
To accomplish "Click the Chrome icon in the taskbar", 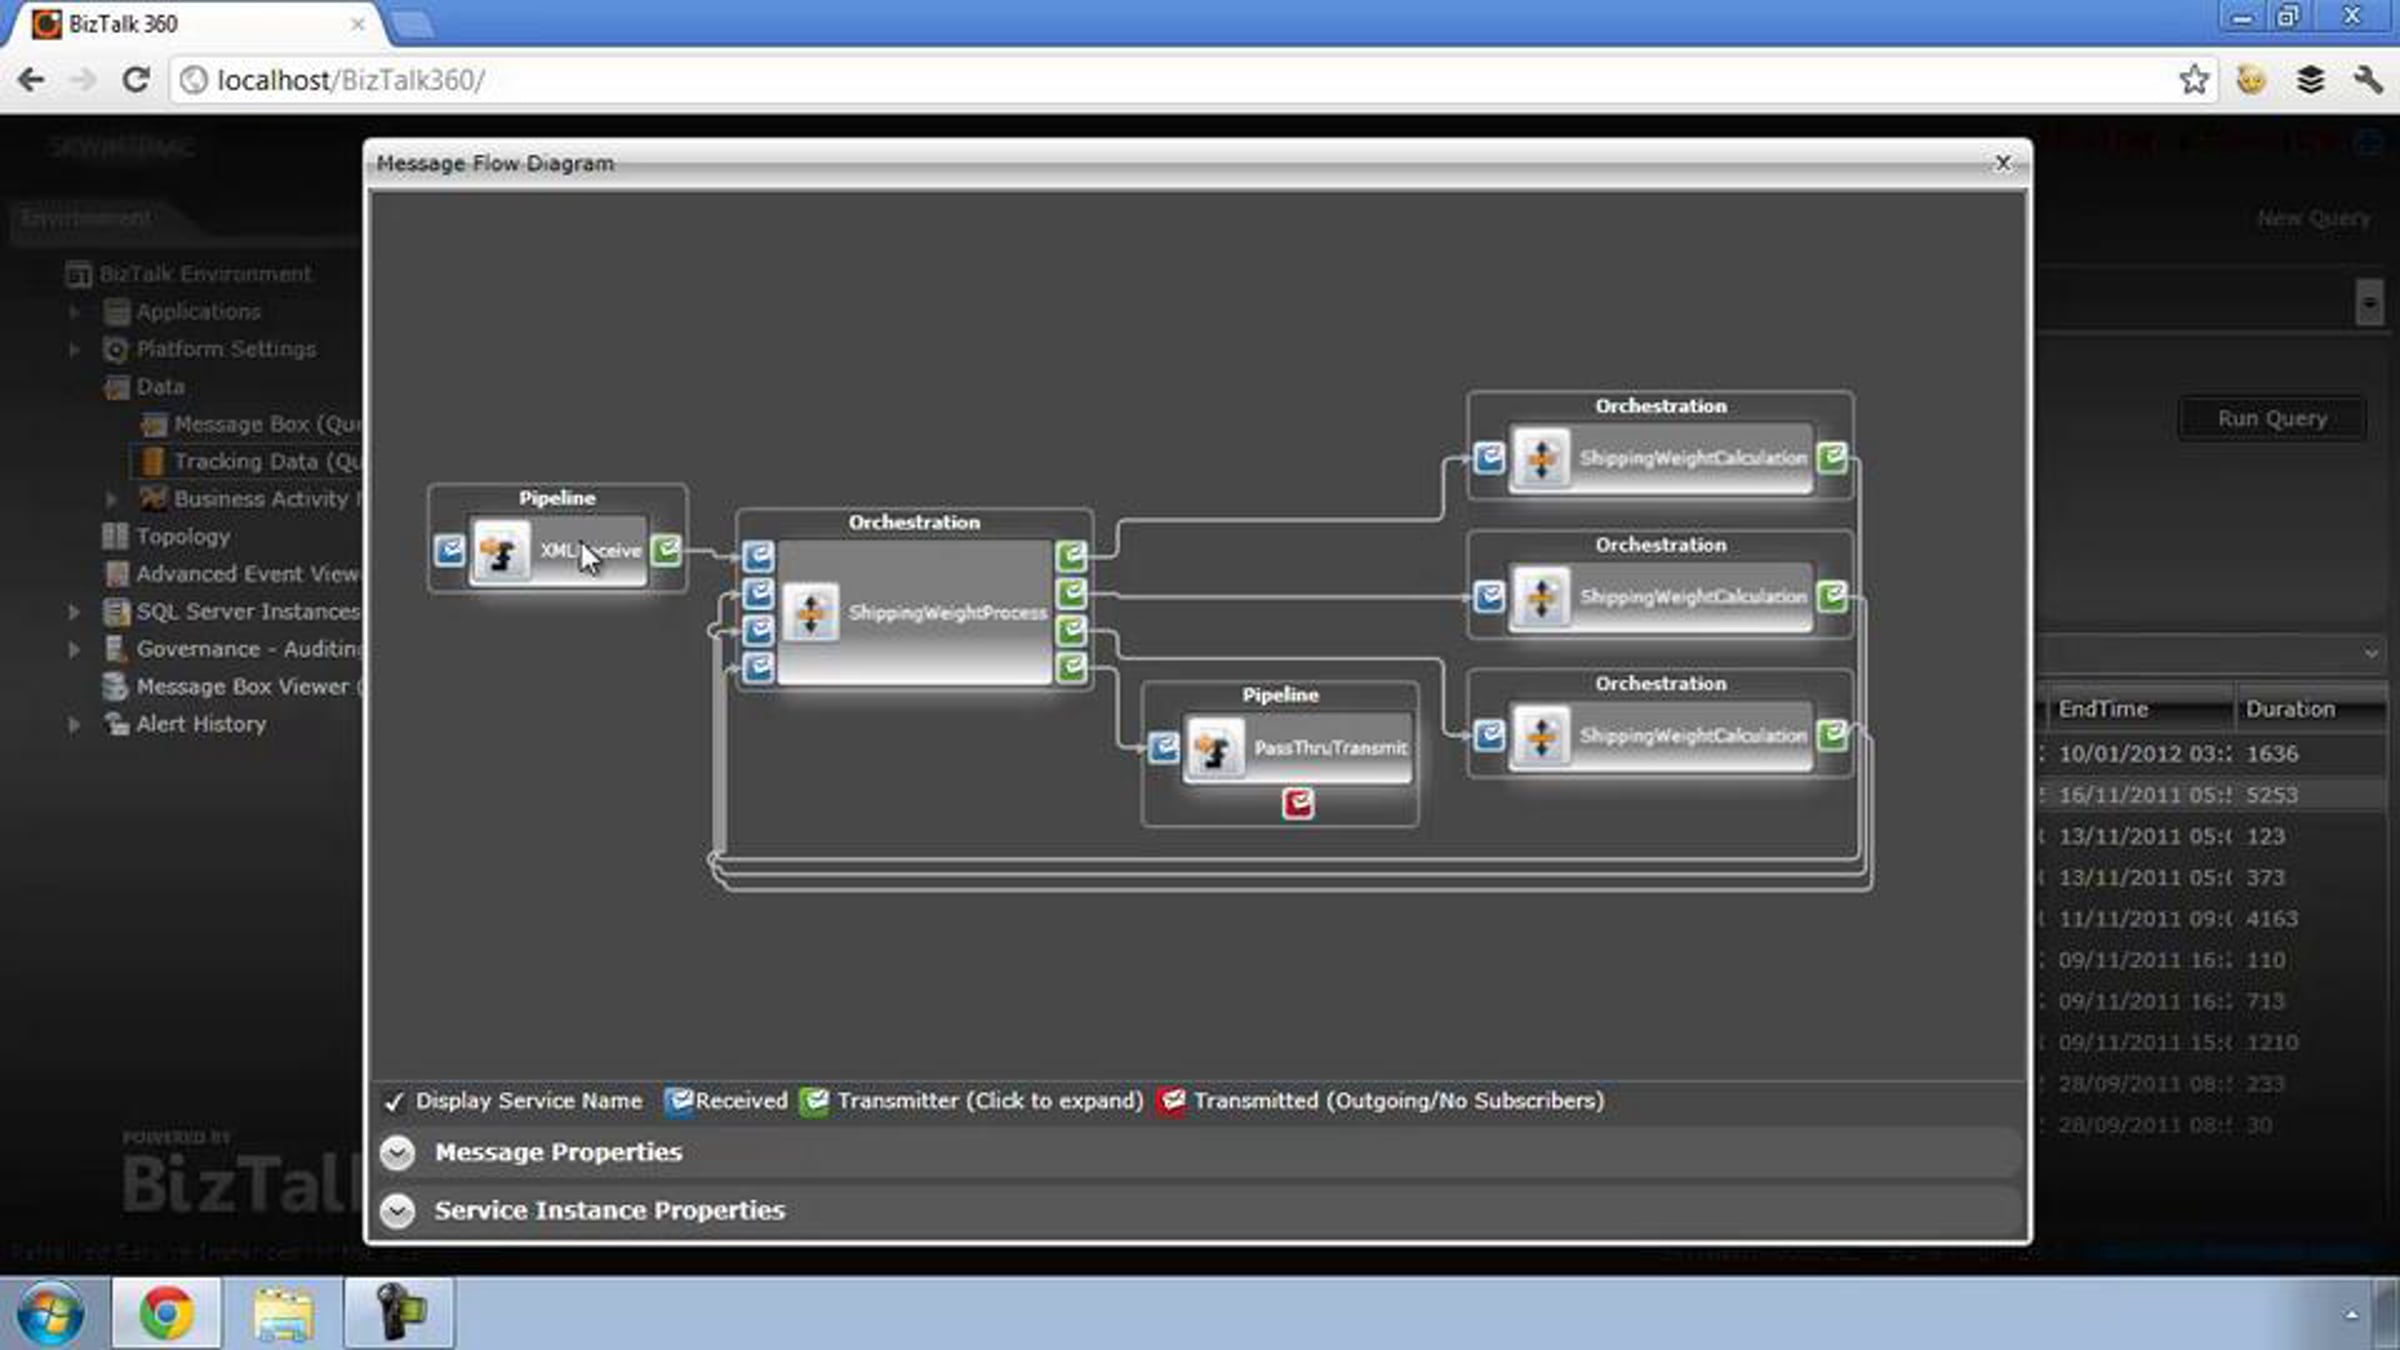I will click(x=166, y=1313).
